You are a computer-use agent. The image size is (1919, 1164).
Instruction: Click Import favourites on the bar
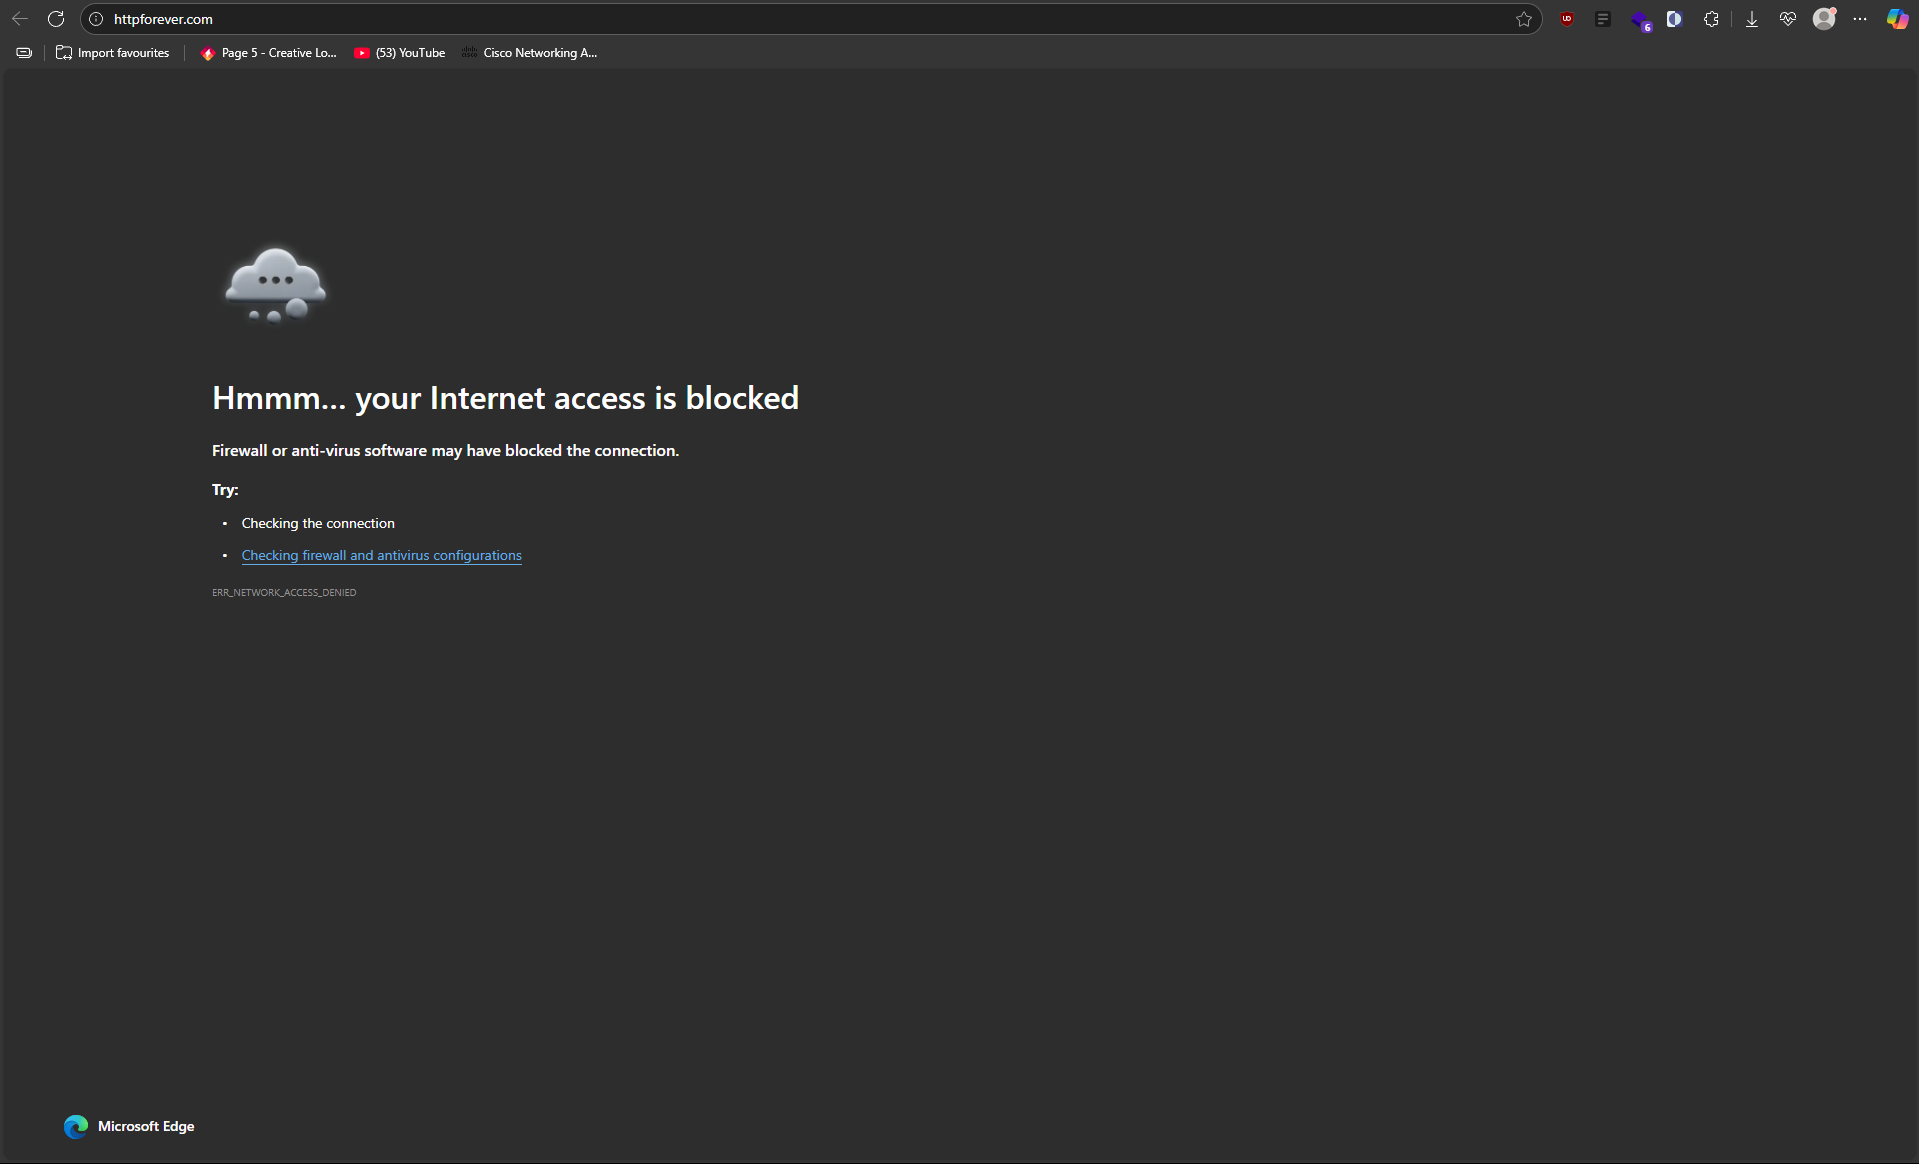(x=113, y=53)
